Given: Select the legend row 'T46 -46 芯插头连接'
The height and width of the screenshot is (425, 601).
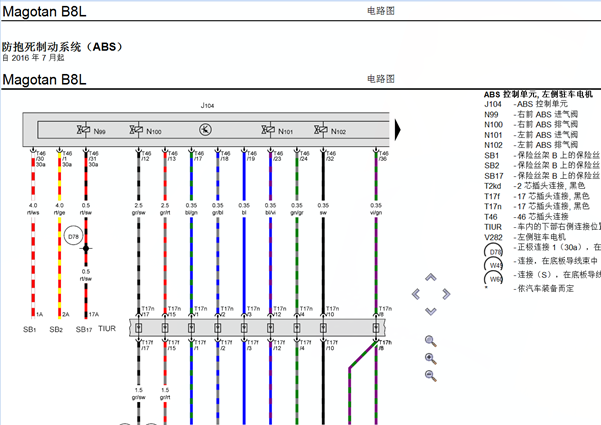Looking at the screenshot, I should coord(526,217).
